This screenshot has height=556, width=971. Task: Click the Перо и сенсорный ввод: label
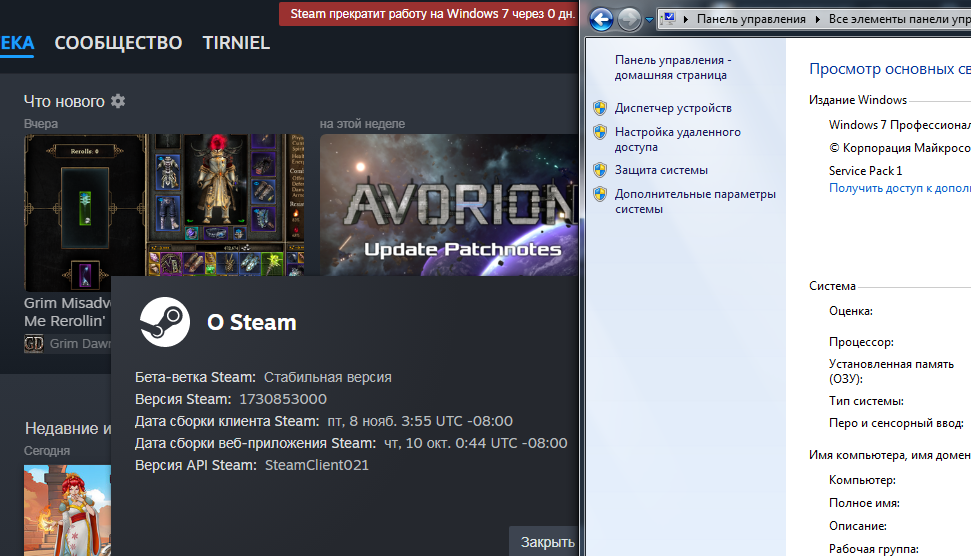click(x=896, y=423)
